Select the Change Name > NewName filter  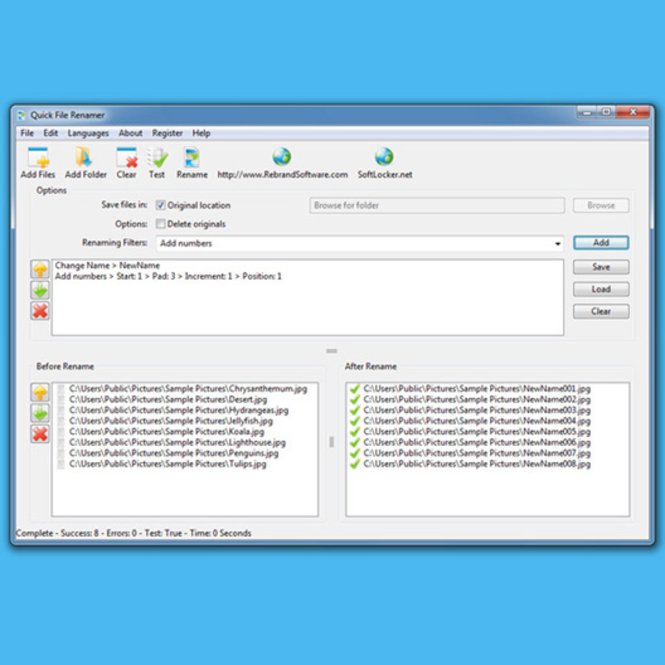point(107,265)
